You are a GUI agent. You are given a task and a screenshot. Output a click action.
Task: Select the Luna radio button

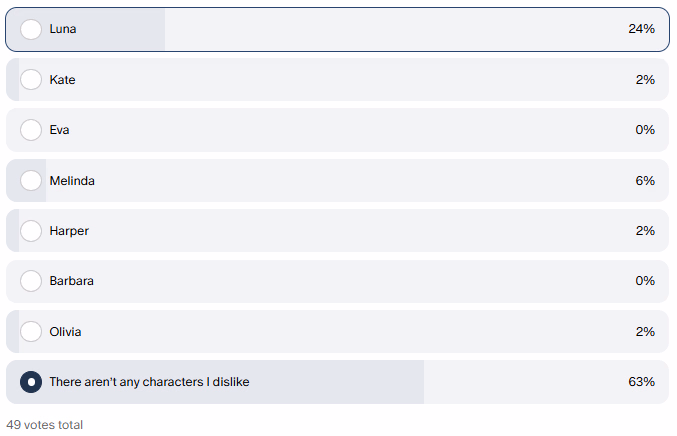[x=31, y=29]
